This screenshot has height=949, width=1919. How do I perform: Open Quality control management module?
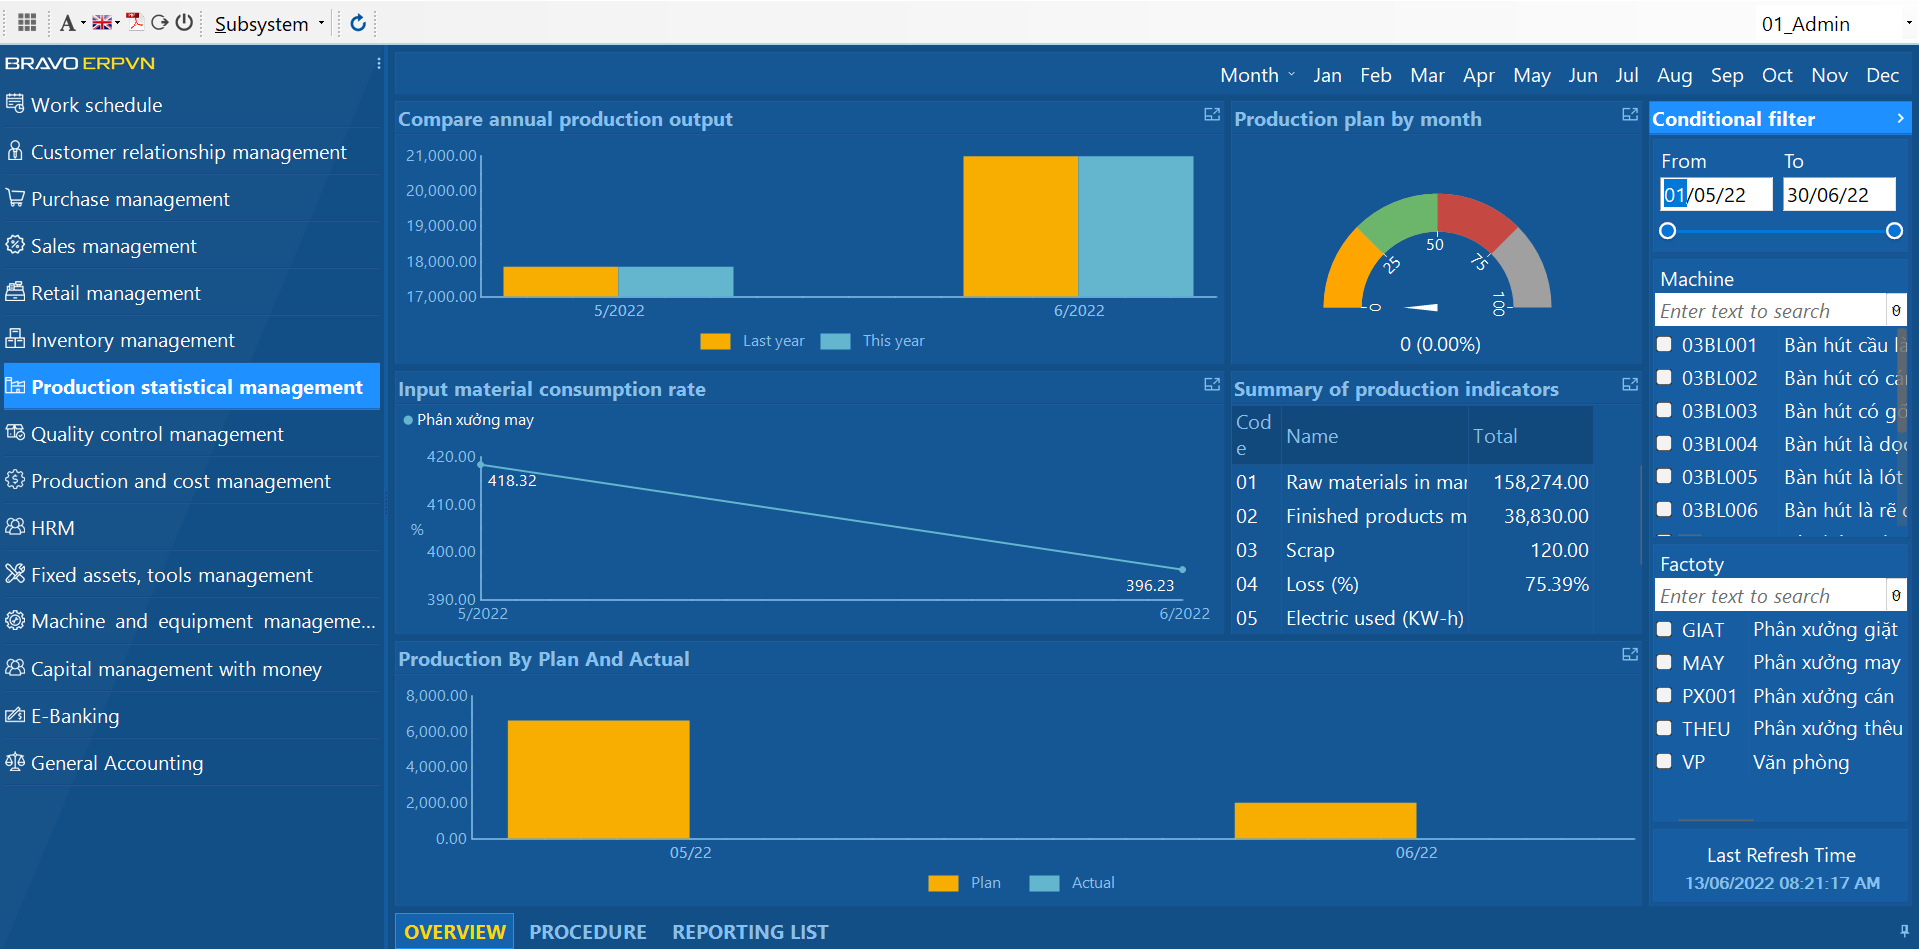pos(157,434)
